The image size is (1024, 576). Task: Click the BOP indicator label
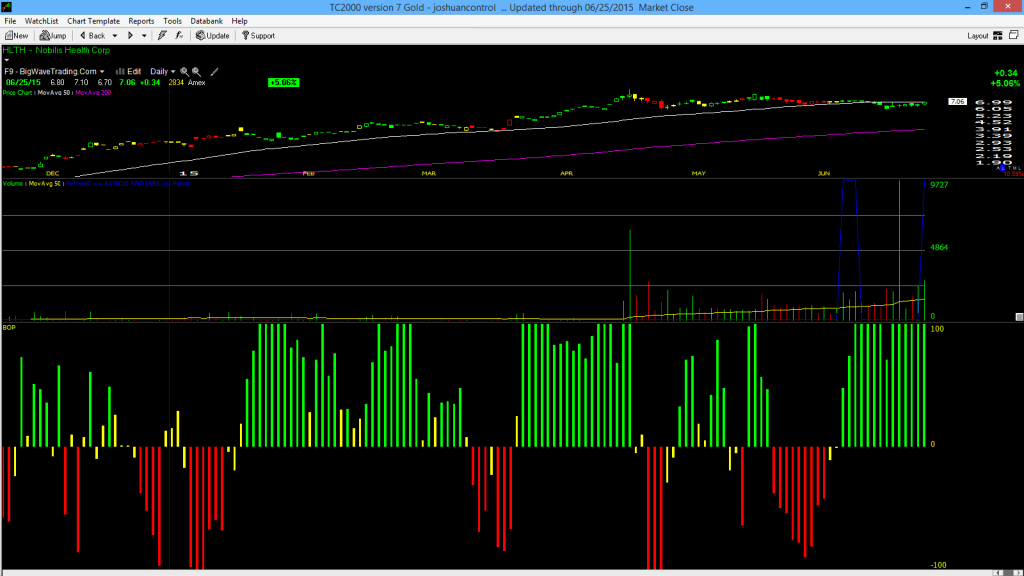click(x=9, y=327)
